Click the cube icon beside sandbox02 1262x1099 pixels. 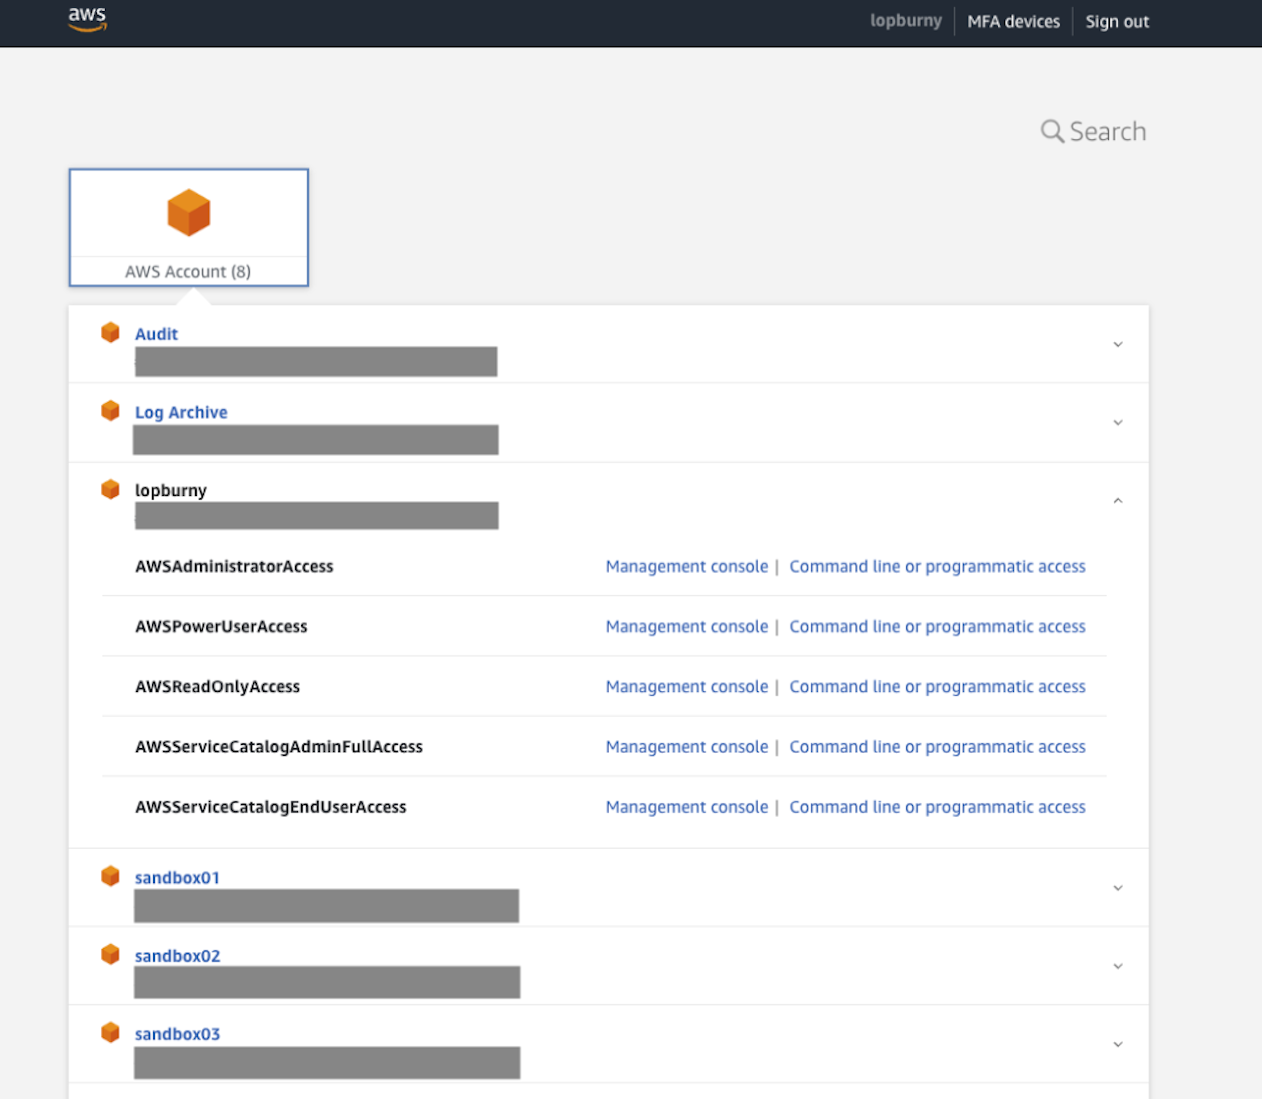(x=110, y=953)
